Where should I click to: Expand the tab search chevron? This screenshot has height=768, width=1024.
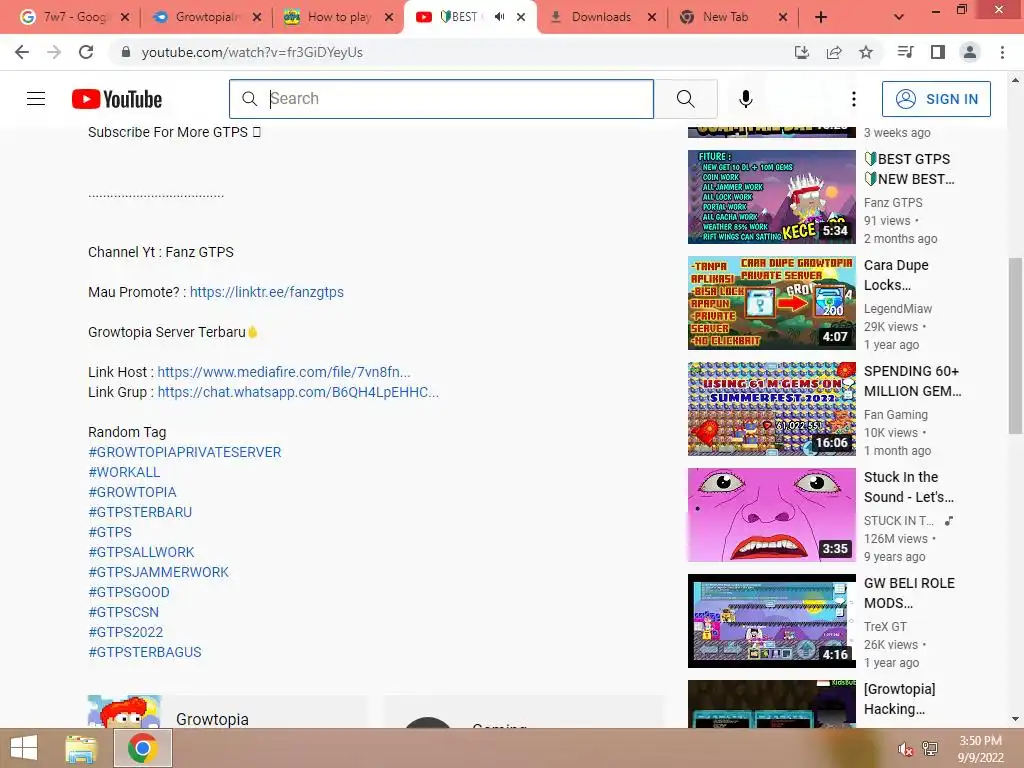click(x=899, y=17)
